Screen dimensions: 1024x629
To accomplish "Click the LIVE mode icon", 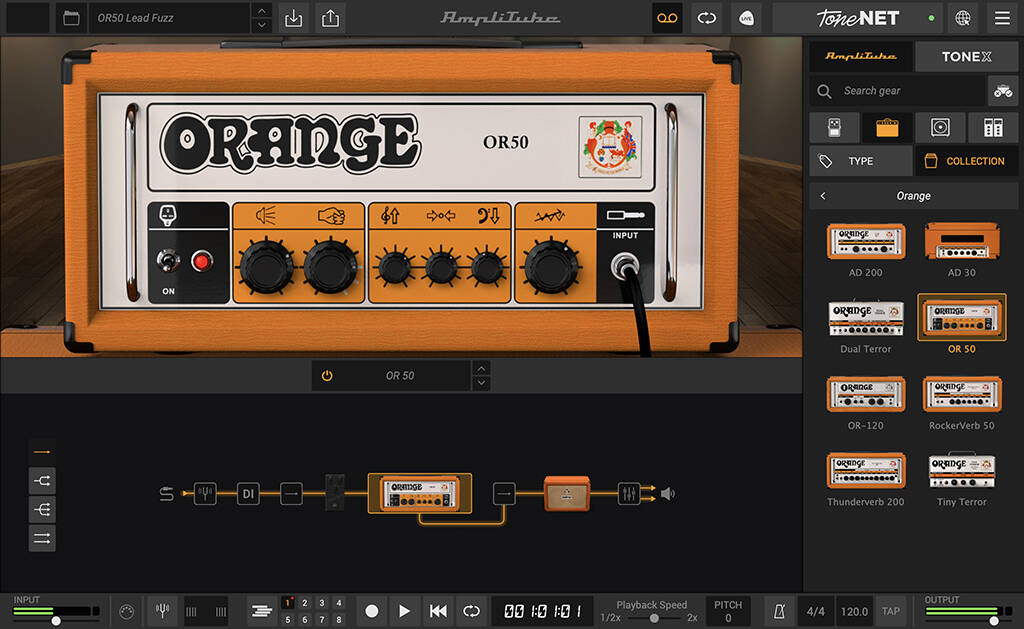I will point(746,18).
